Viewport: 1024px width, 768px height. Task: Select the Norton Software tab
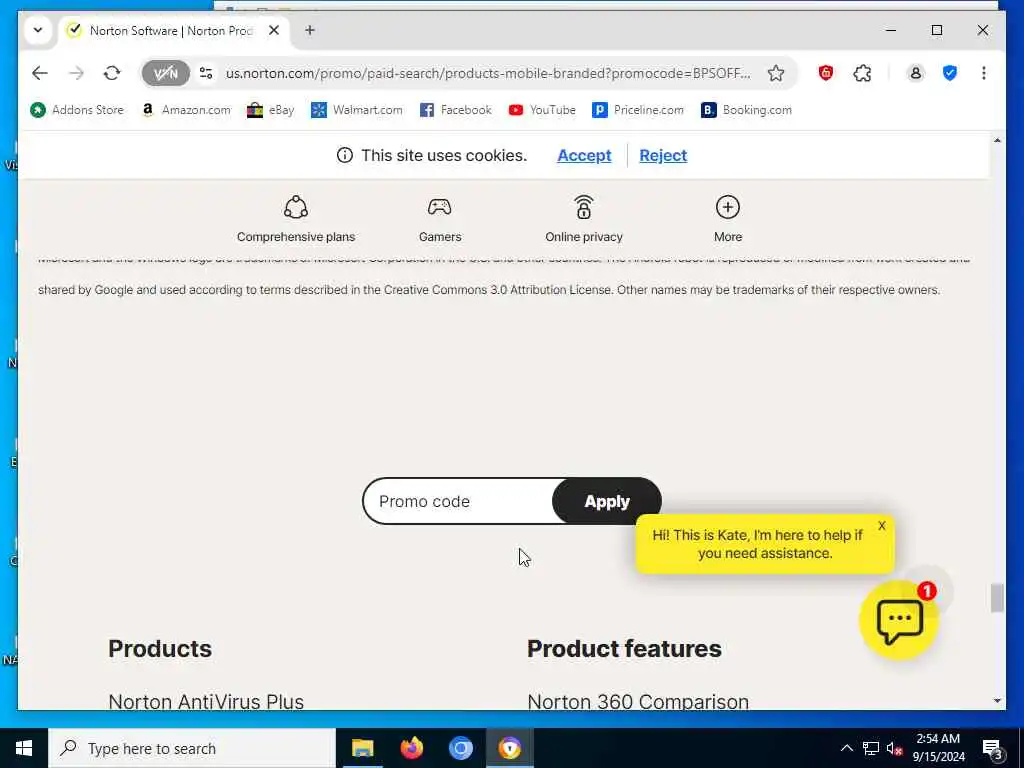coord(171,31)
